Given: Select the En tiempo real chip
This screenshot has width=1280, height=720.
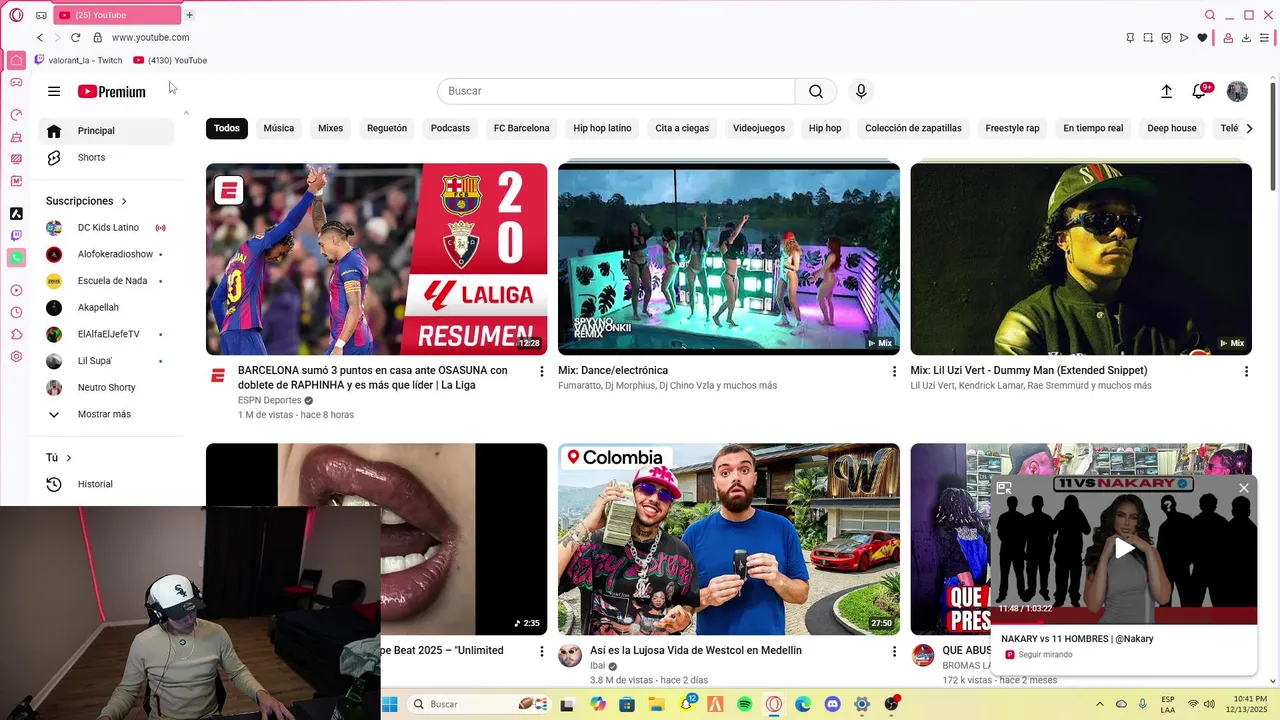Looking at the screenshot, I should (1093, 128).
